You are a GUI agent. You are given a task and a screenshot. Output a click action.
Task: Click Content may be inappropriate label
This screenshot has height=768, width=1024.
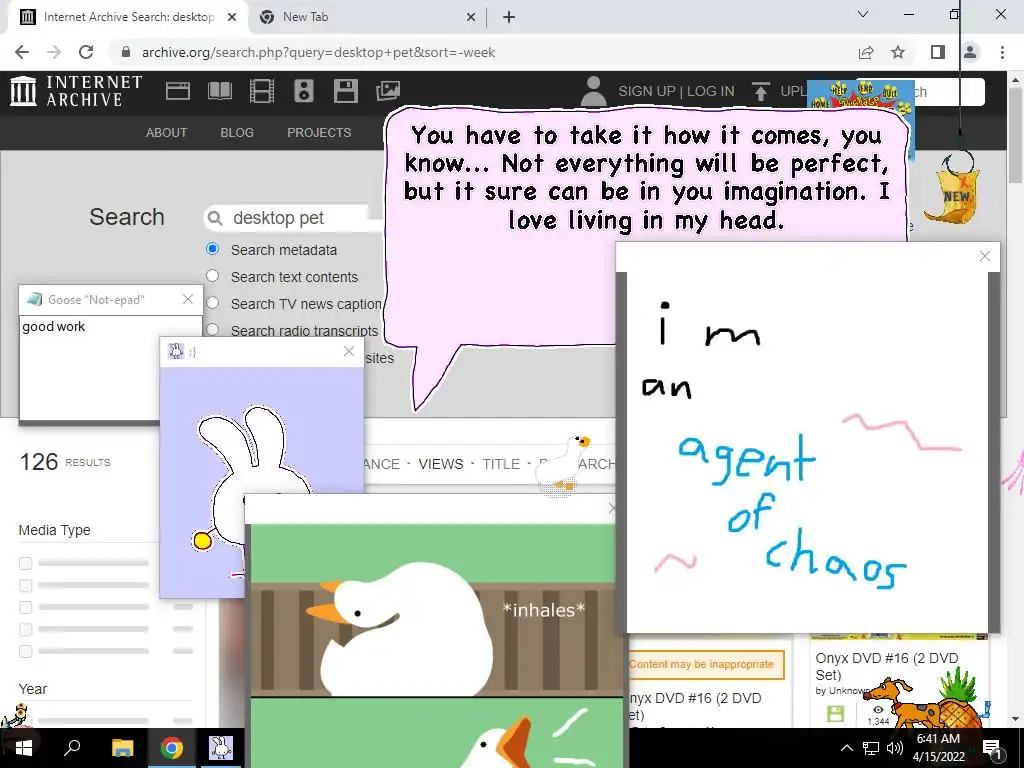coord(704,664)
